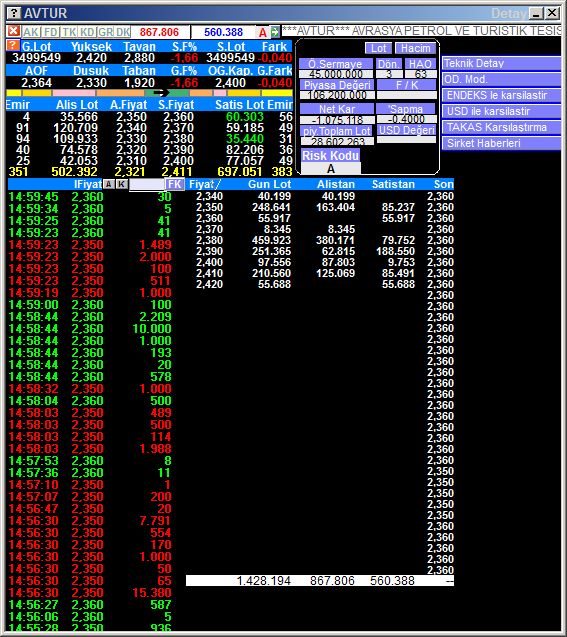The height and width of the screenshot is (637, 567).
Task: Click the 1.428.194 total in summary row
Action: point(263,581)
